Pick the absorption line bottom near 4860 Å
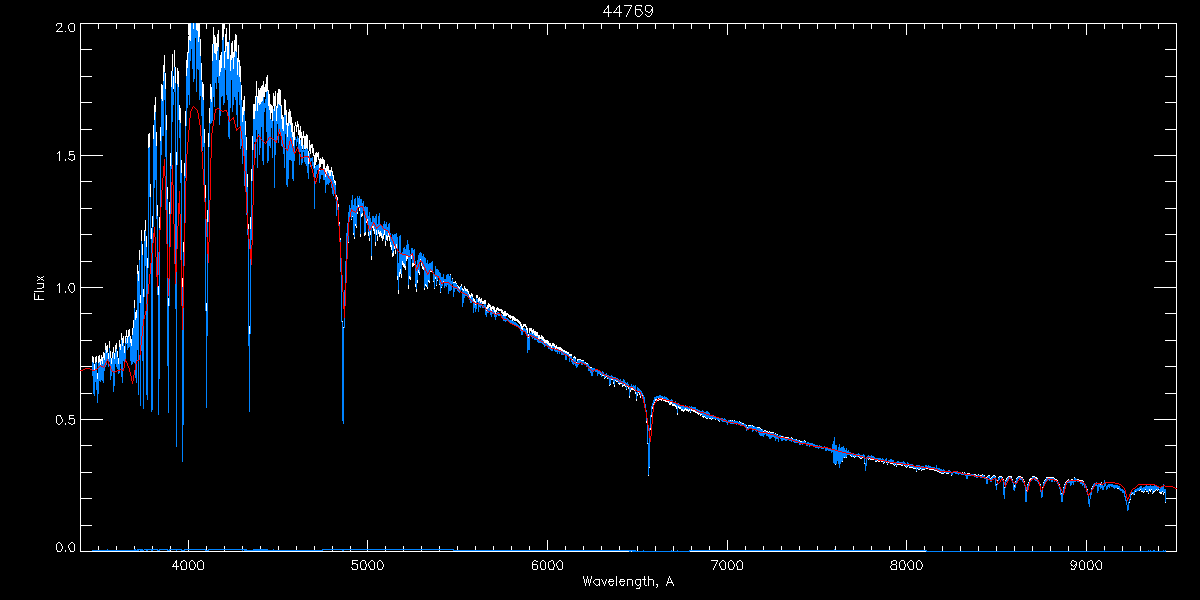Viewport: 1200px width, 600px height. tap(343, 418)
